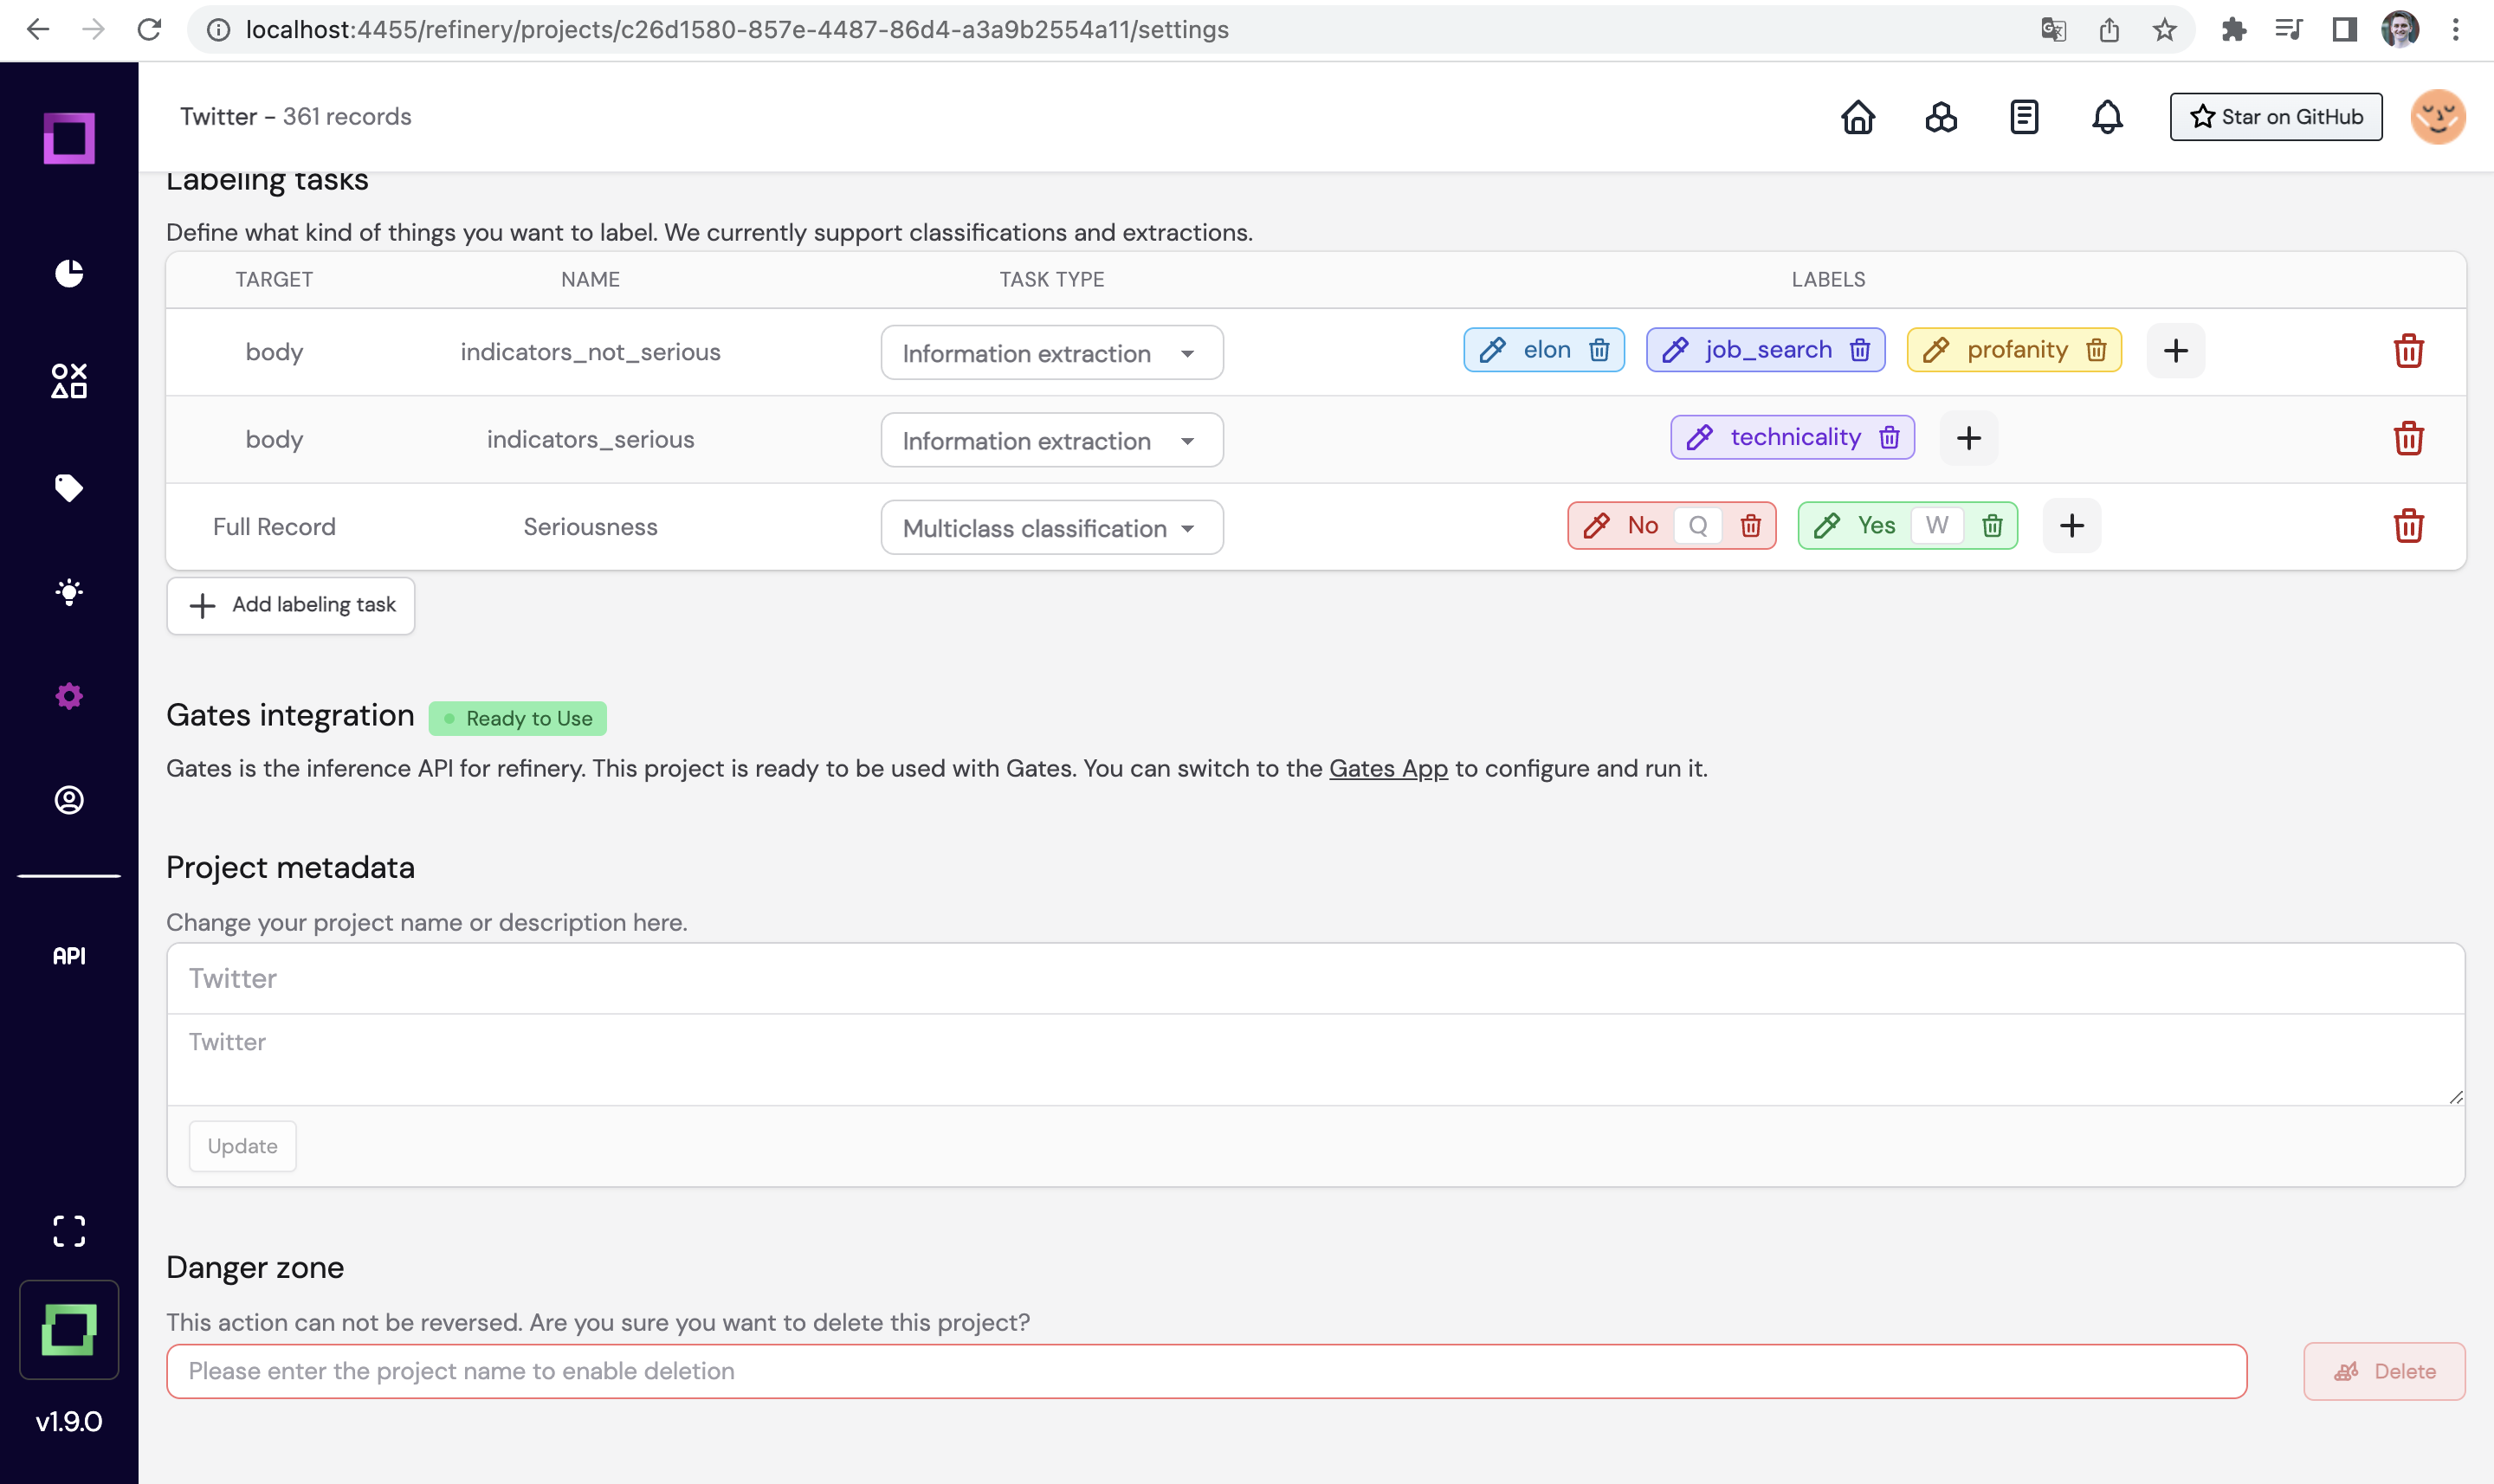Click the documentation page icon in header

point(2024,117)
